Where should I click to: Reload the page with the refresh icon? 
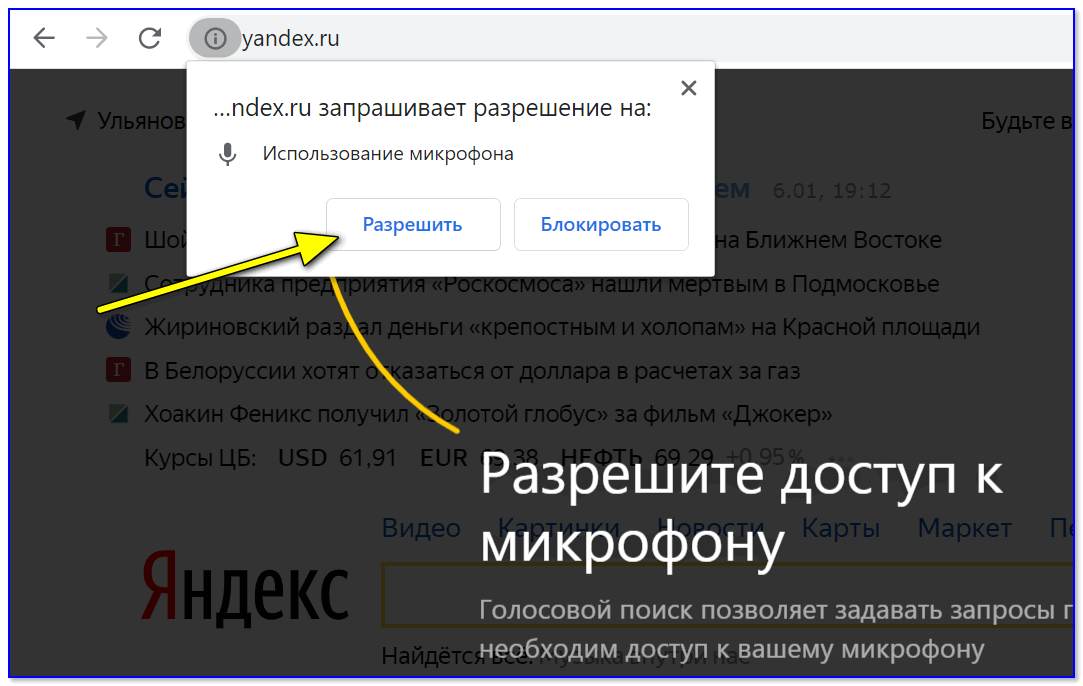(150, 39)
